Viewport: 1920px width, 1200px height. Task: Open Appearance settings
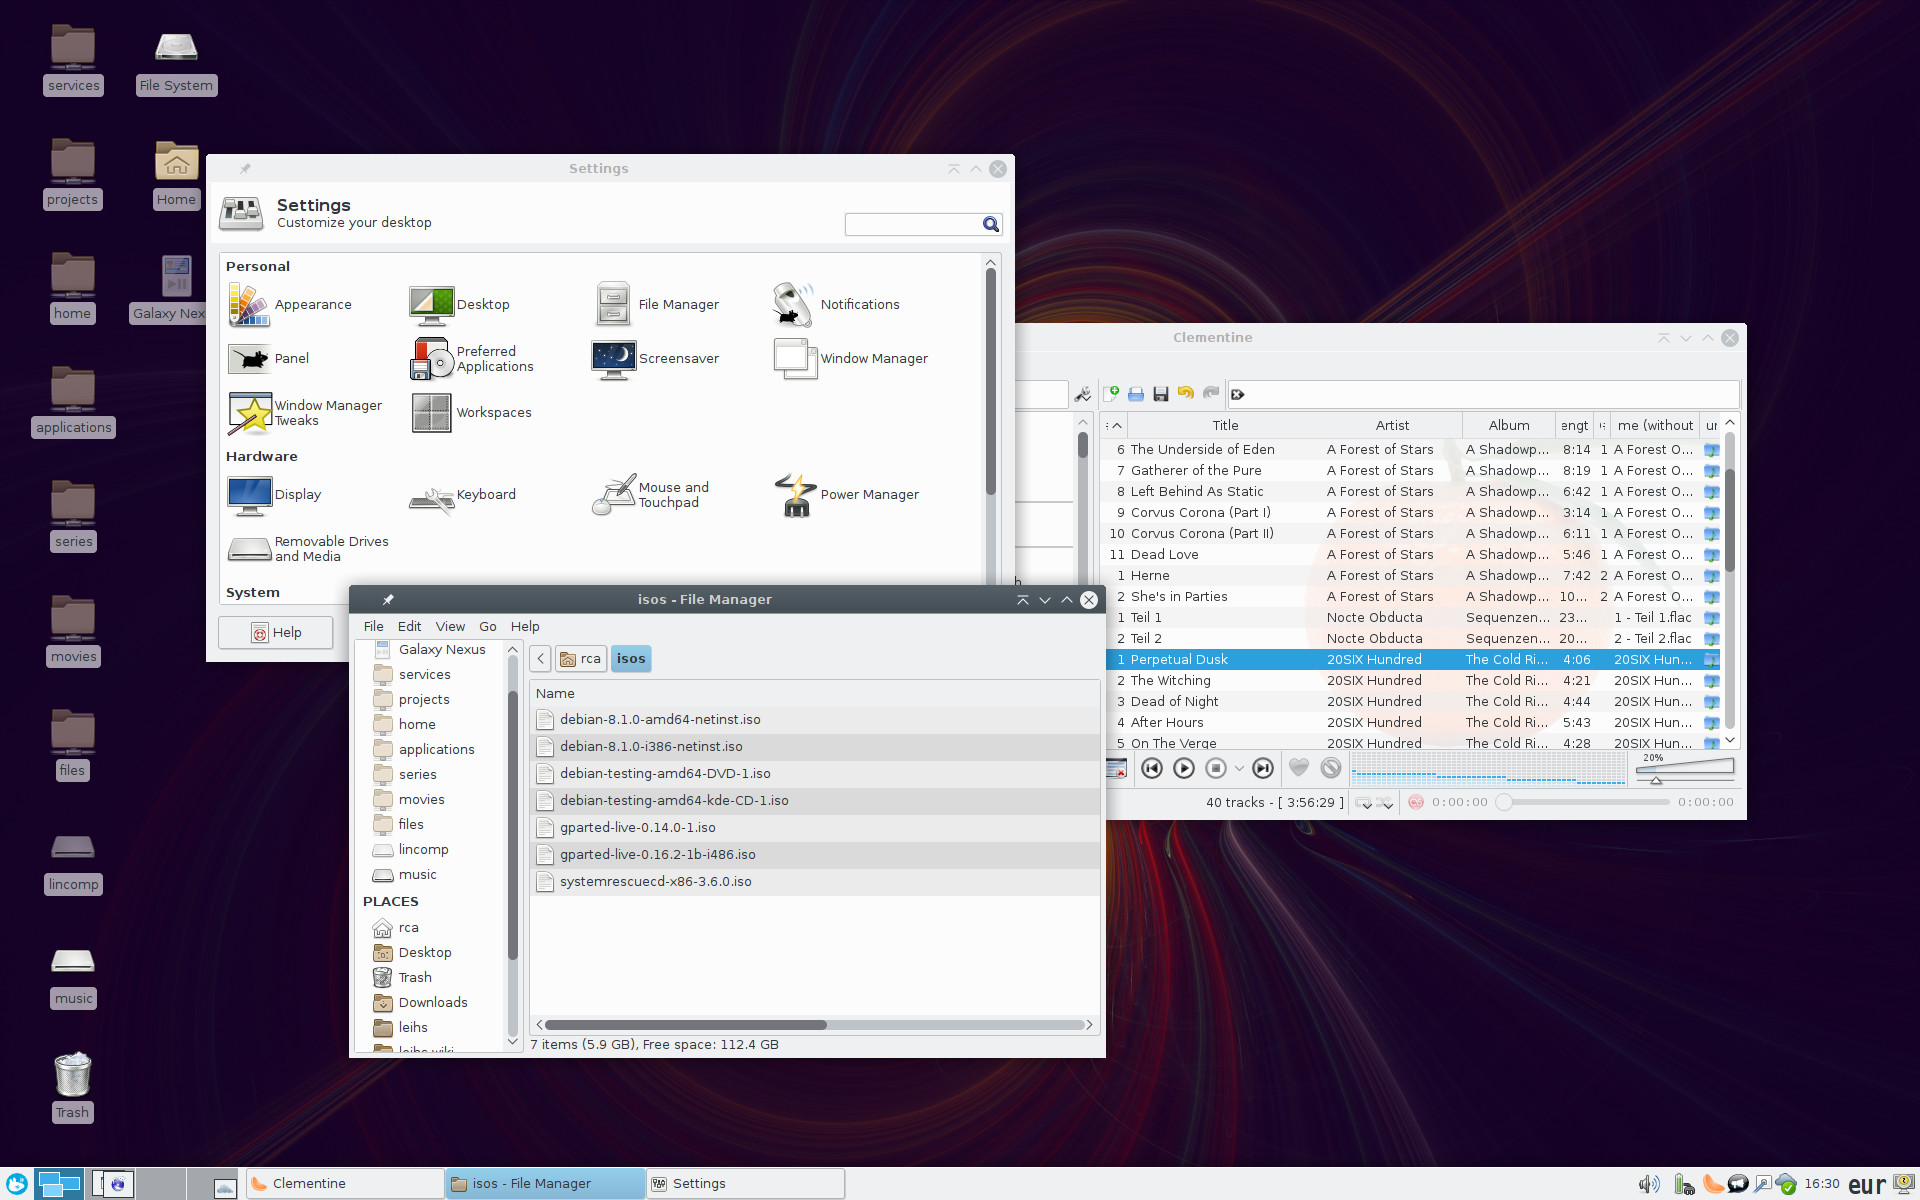290,305
